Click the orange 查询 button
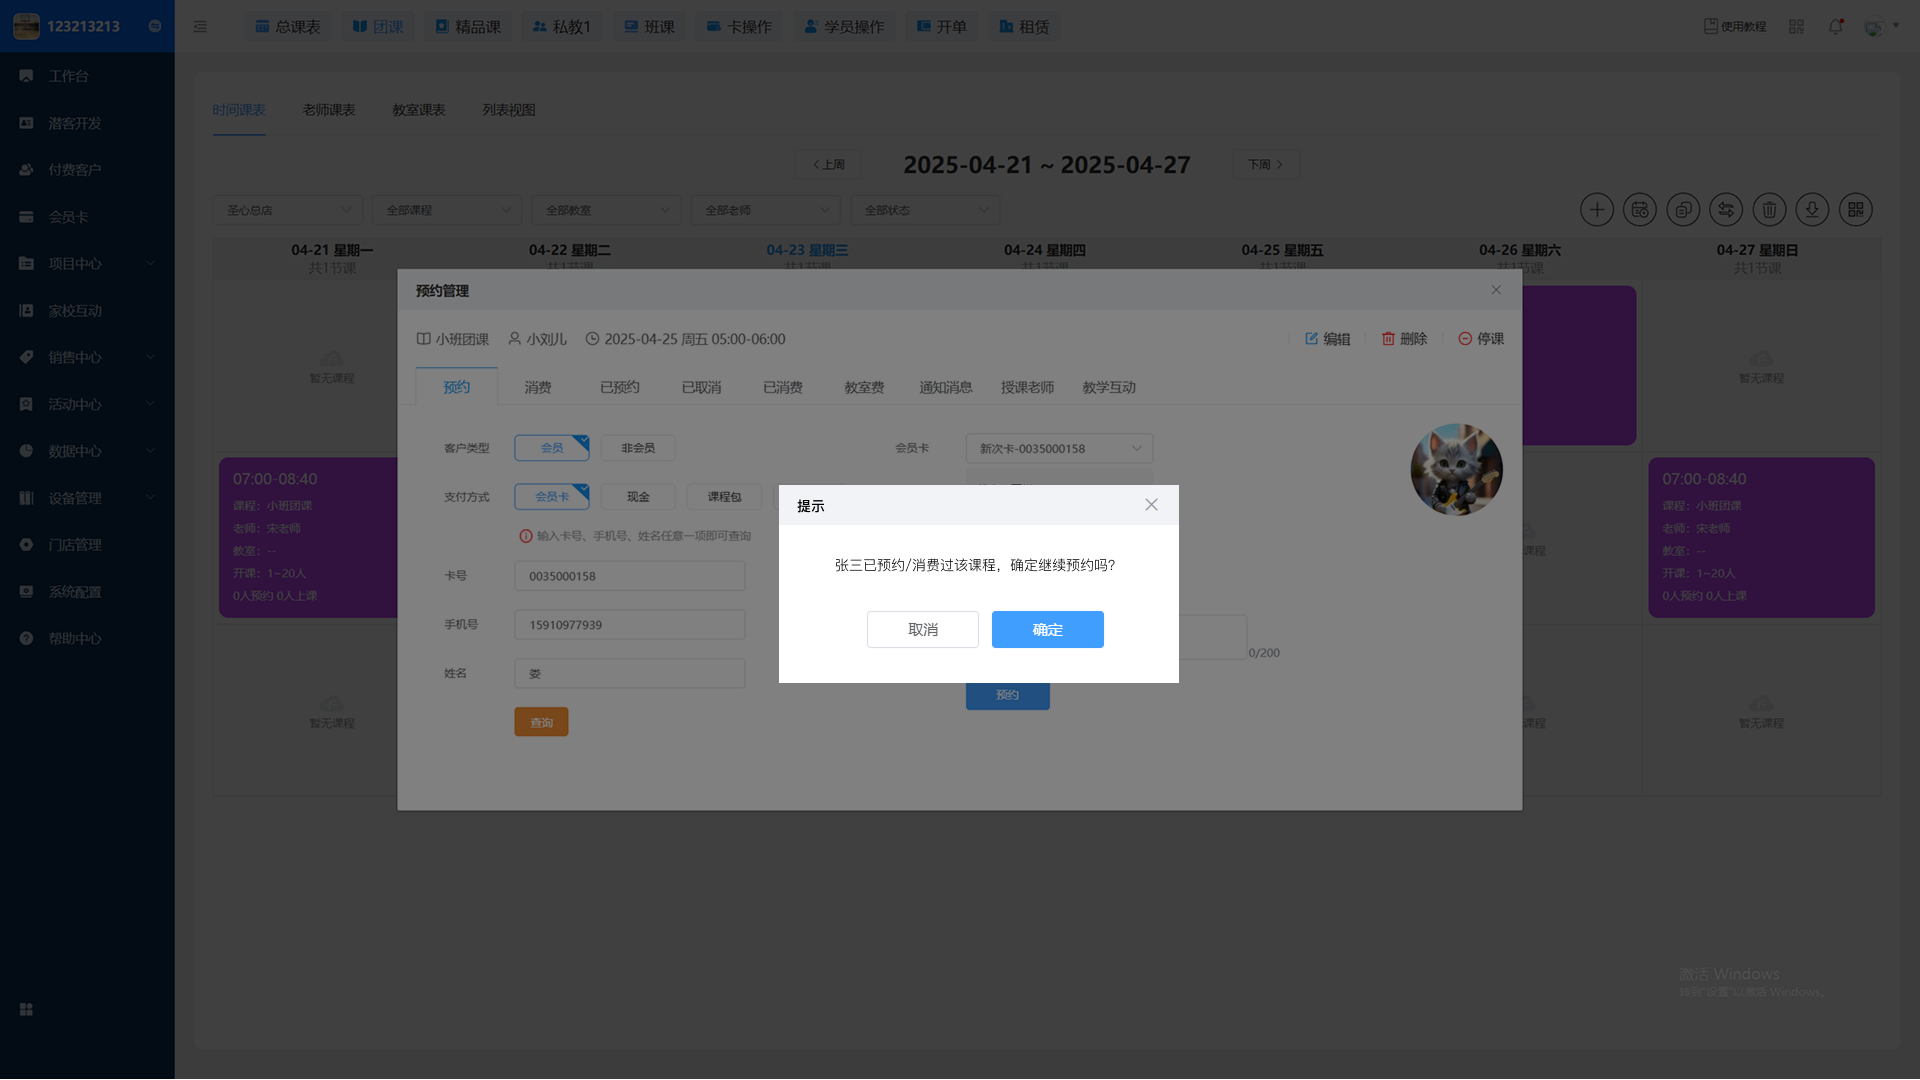Viewport: 1920px width, 1080px height. 541,722
